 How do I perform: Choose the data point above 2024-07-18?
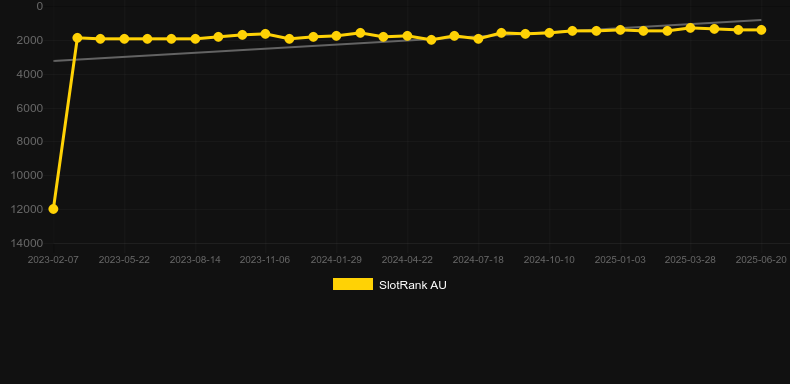click(478, 39)
